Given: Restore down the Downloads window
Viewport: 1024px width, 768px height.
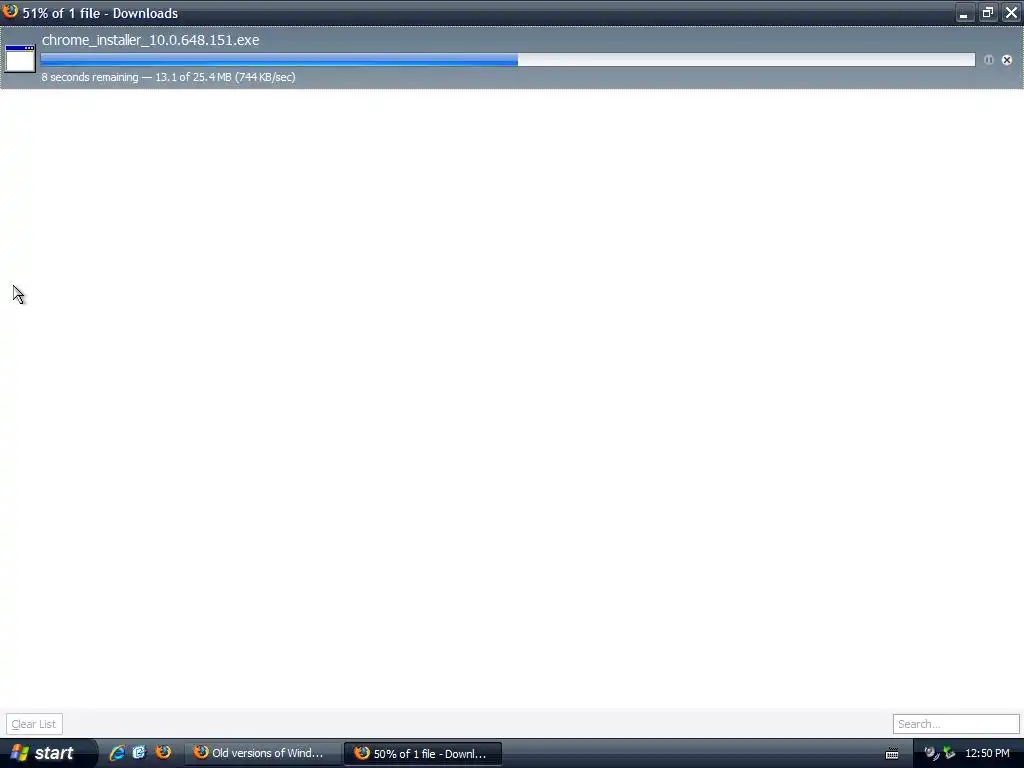Looking at the screenshot, I should click(987, 13).
